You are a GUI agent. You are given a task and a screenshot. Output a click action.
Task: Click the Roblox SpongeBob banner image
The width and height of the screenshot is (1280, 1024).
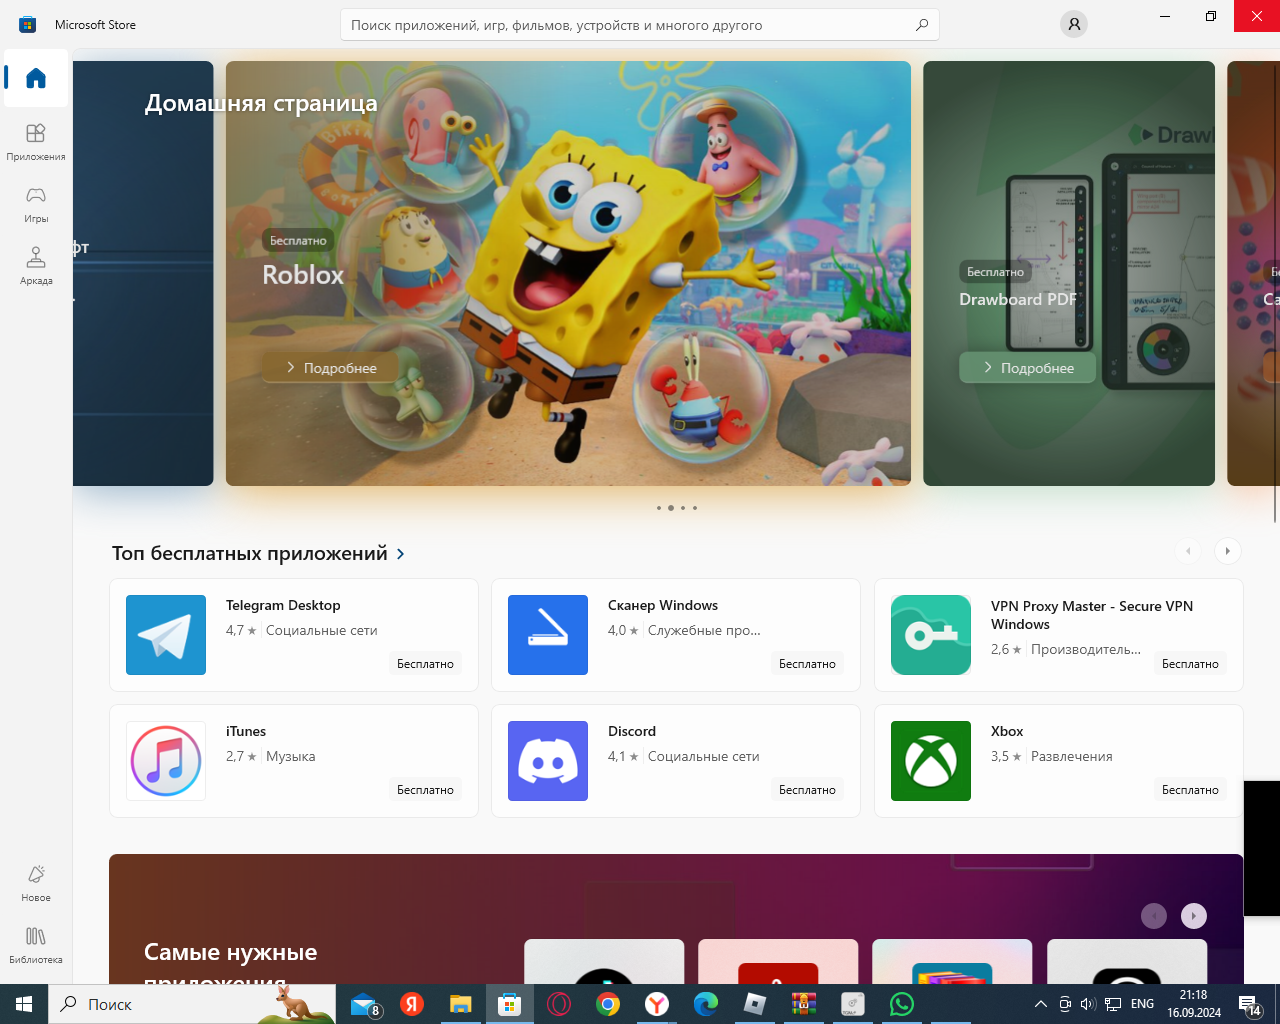[x=568, y=273]
